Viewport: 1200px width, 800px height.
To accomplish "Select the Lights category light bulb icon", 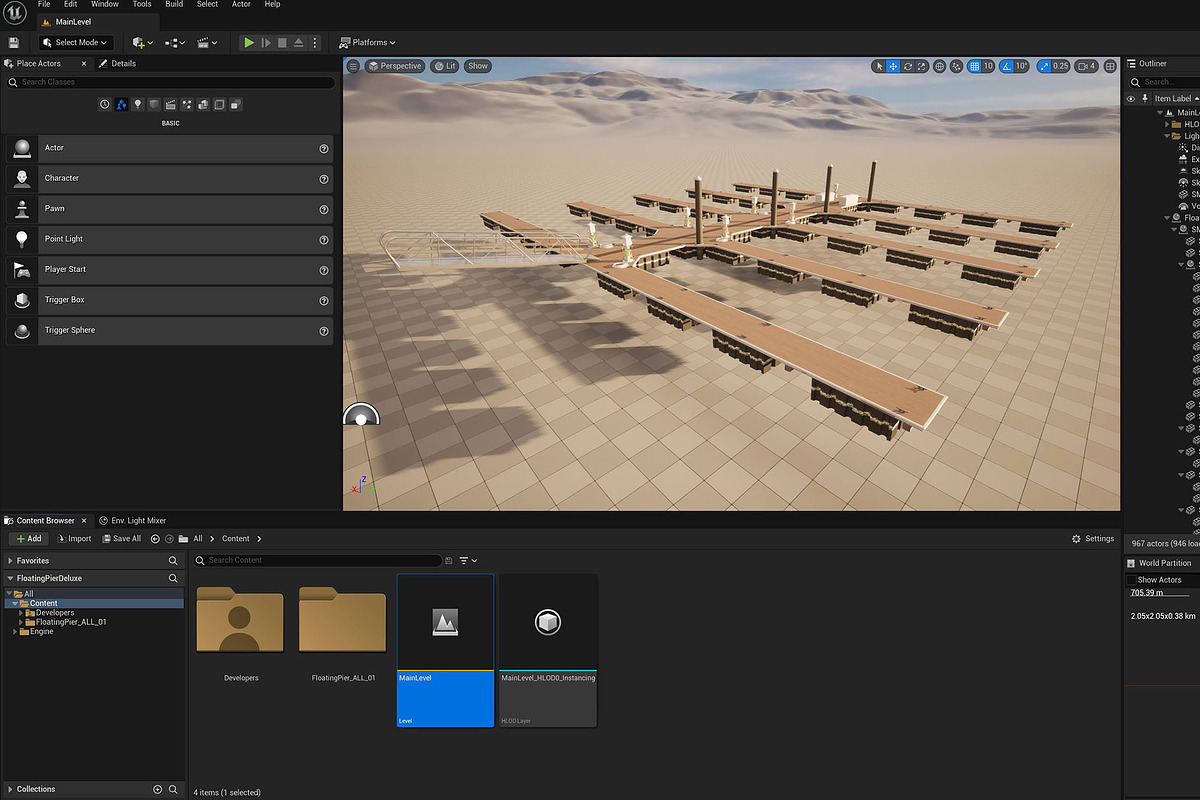I will pyautogui.click(x=138, y=104).
